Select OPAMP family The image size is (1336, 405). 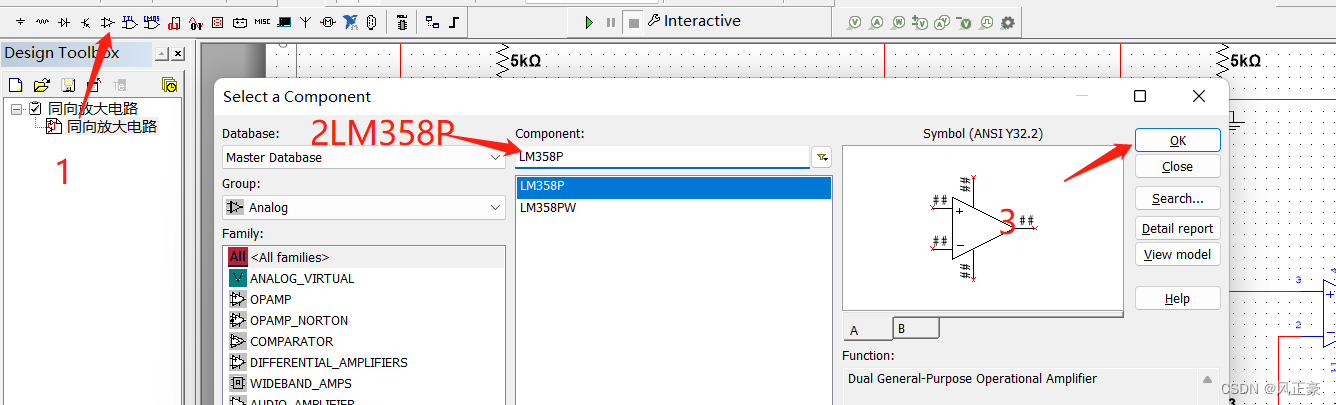click(364, 299)
